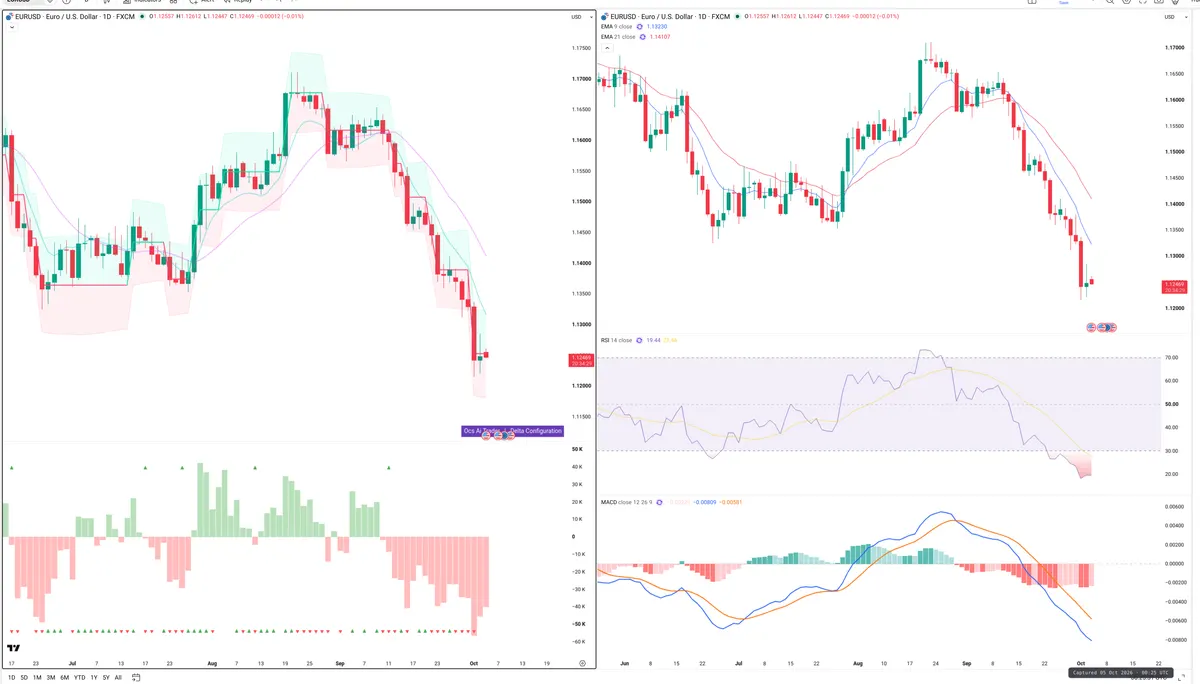Select the 1D time range
Viewport: 1200px width, 684px height.
(10, 677)
